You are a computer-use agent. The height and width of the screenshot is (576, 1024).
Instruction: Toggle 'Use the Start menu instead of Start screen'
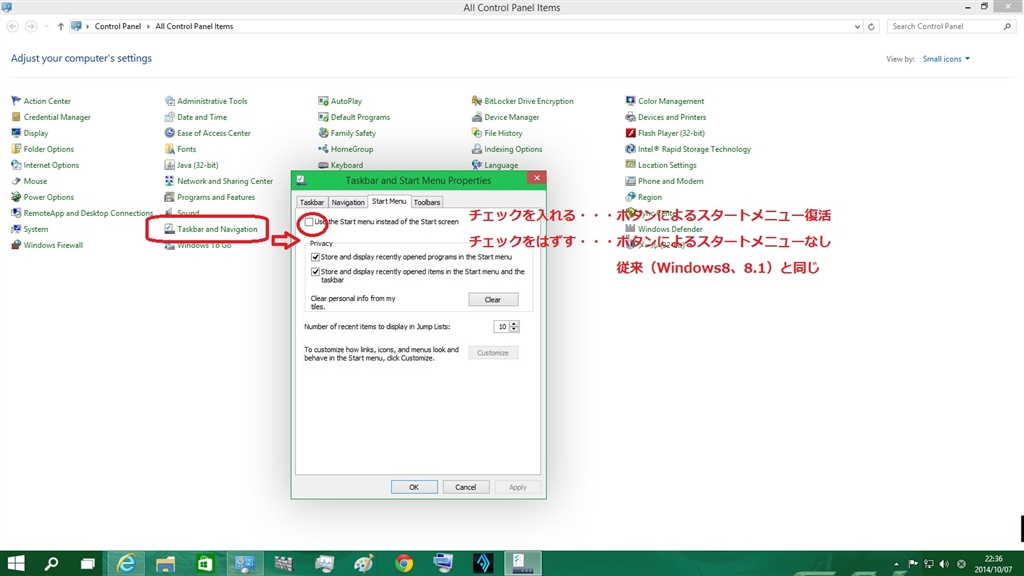[309, 222]
